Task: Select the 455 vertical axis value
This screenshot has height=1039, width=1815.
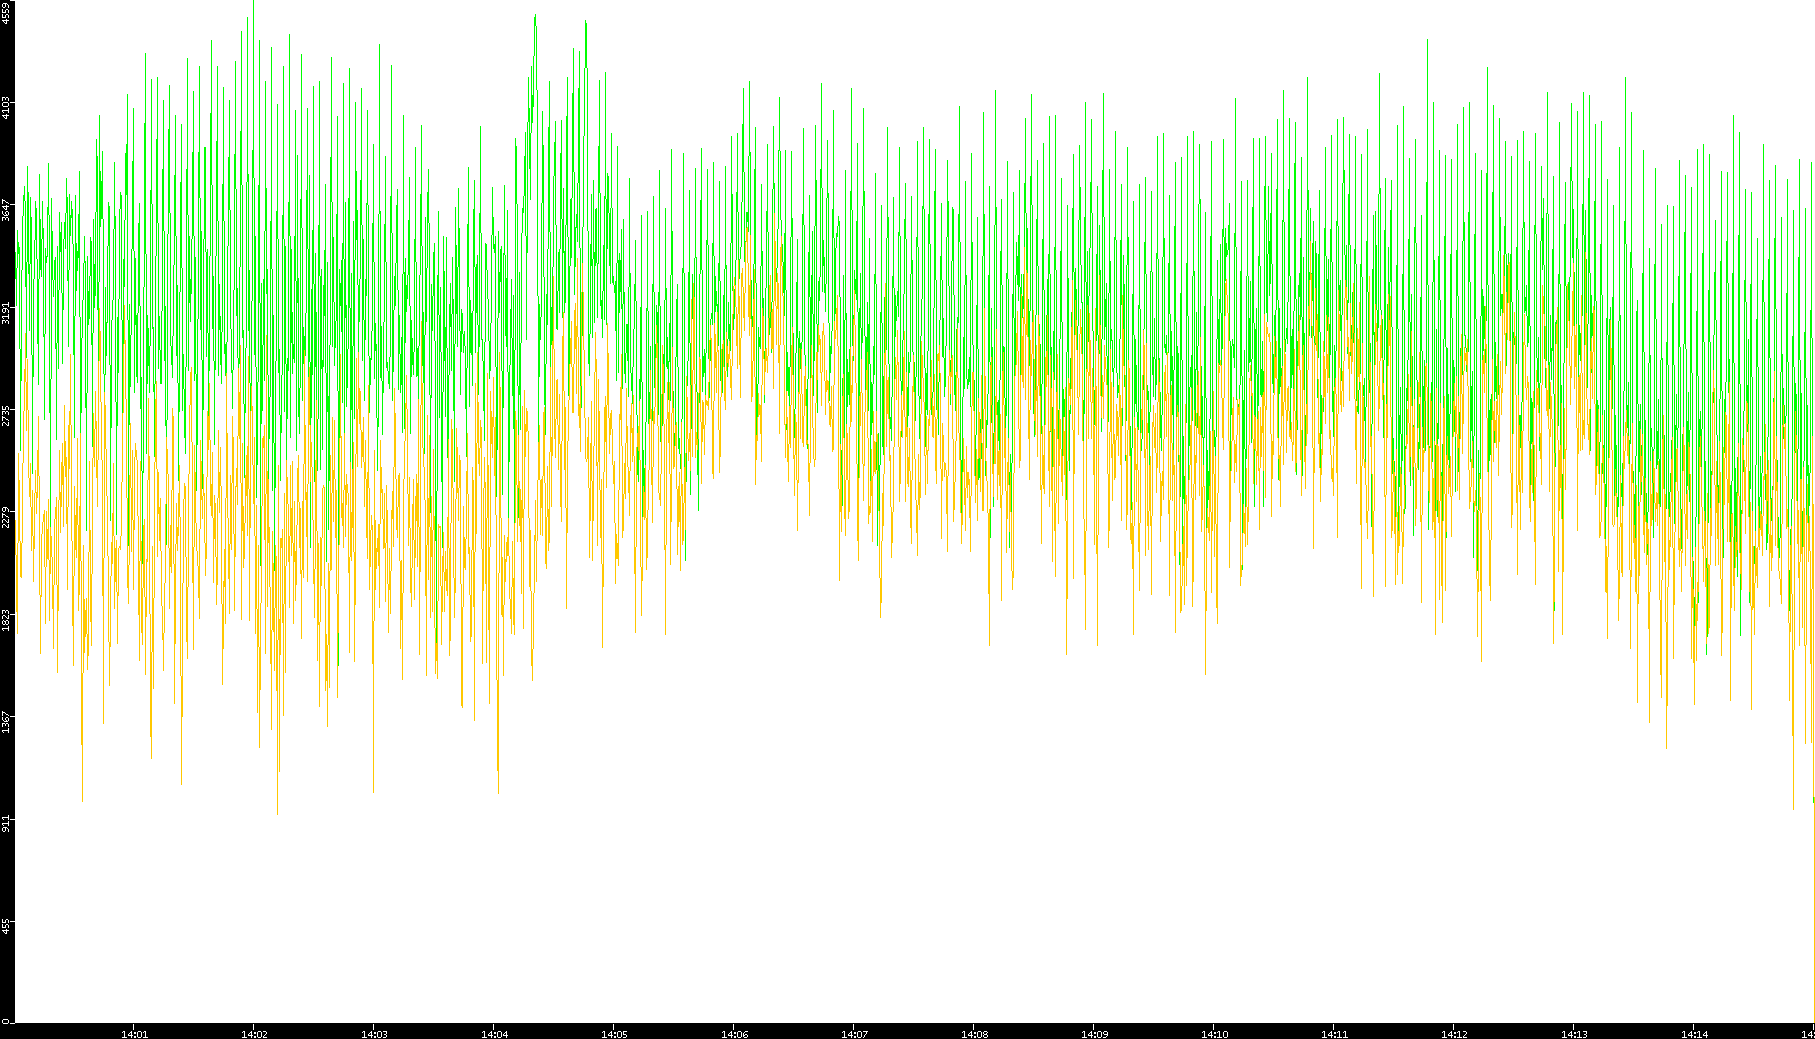Action: [x=6, y=927]
